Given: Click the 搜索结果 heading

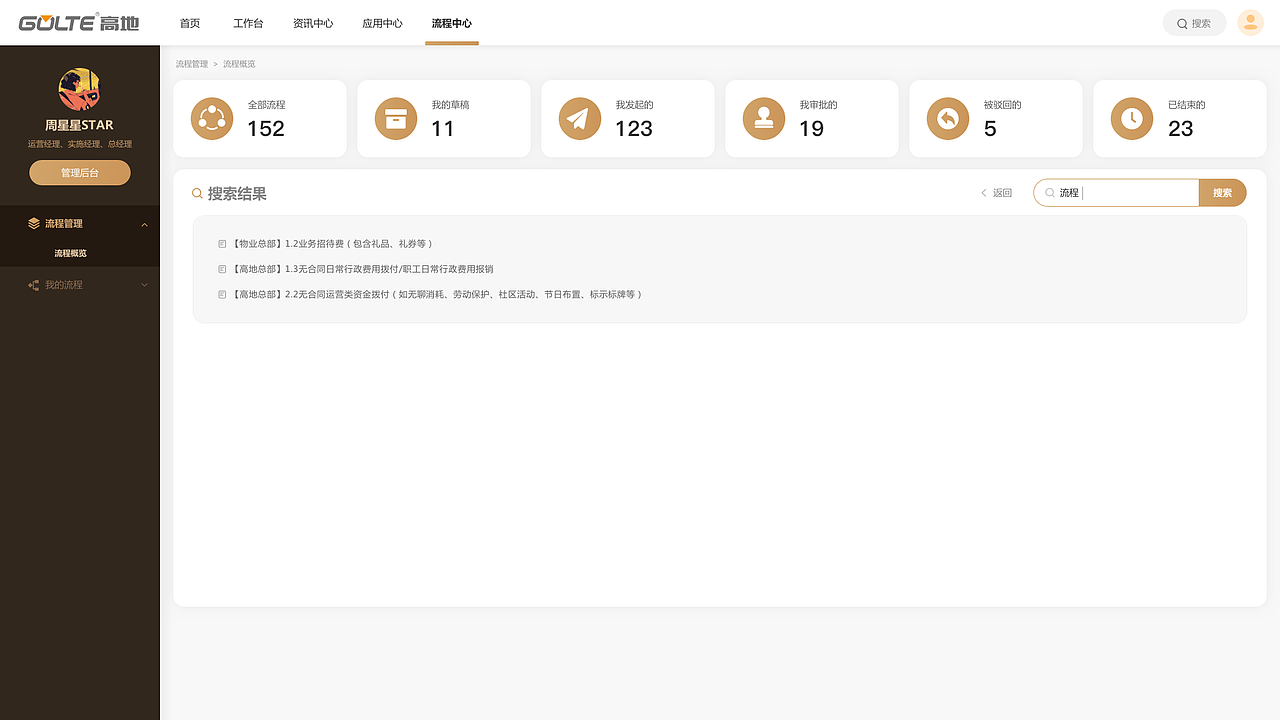Looking at the screenshot, I should (x=237, y=194).
